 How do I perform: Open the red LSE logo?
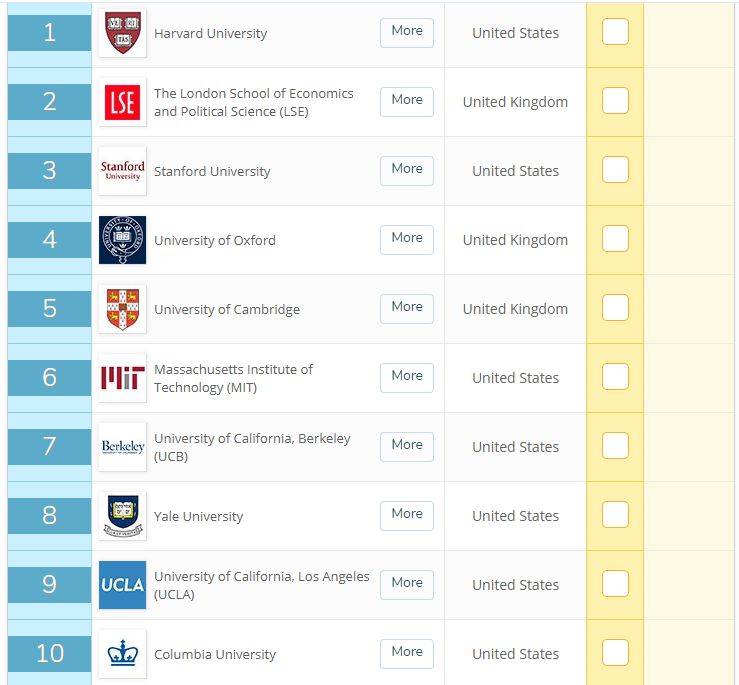(x=123, y=102)
